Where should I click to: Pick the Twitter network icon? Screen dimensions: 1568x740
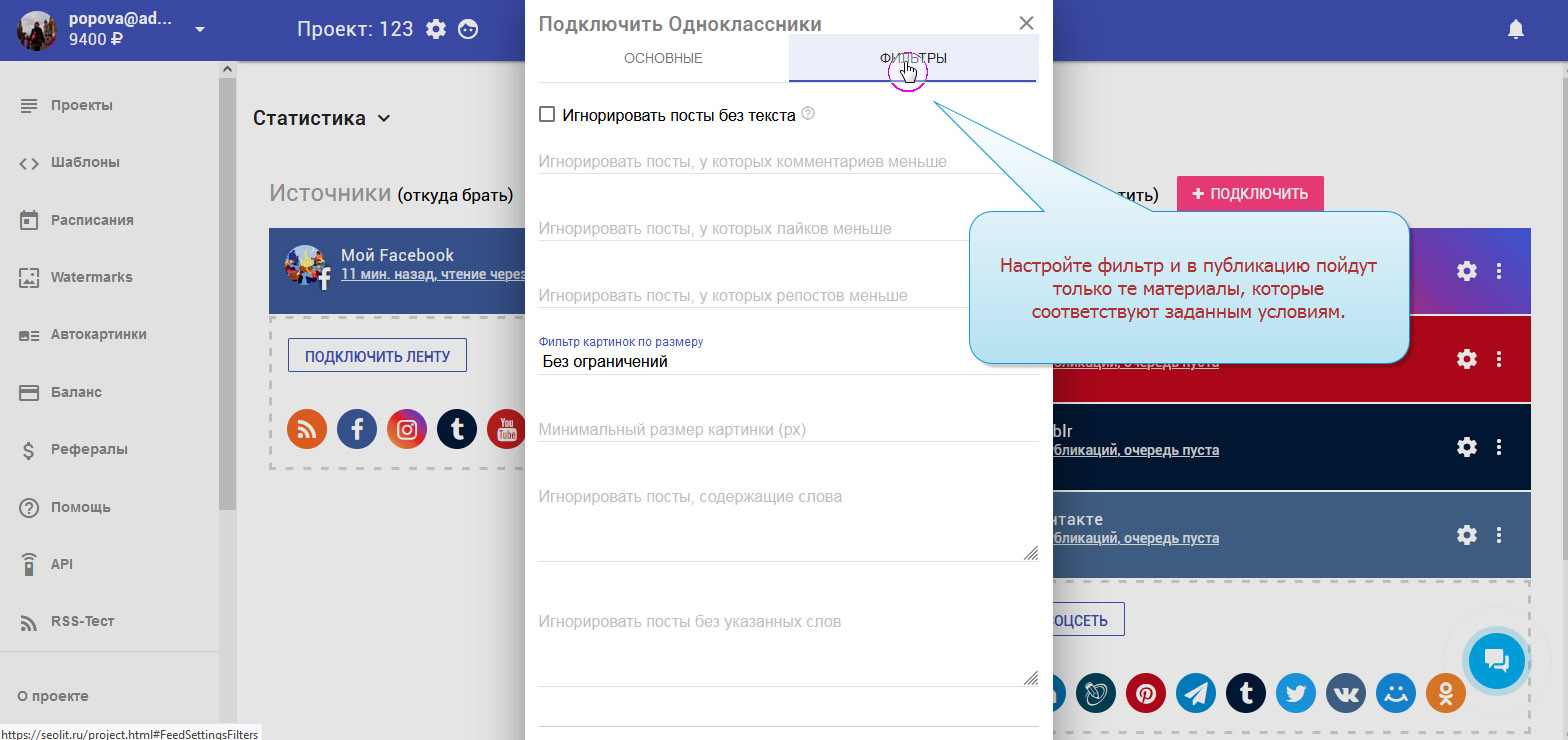pos(1296,693)
